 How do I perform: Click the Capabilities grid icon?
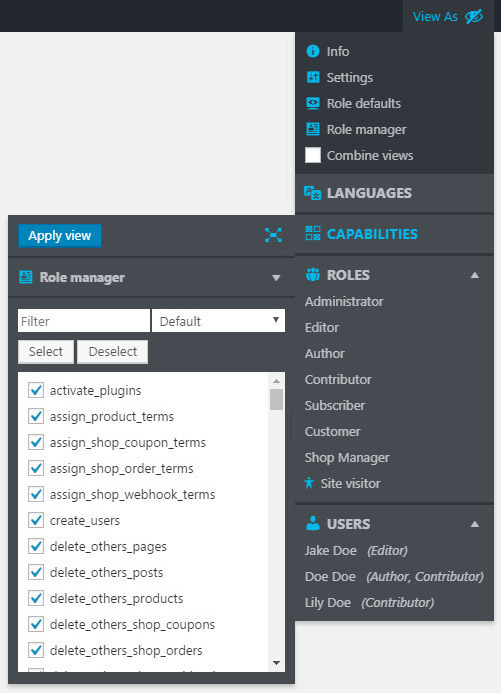click(313, 233)
